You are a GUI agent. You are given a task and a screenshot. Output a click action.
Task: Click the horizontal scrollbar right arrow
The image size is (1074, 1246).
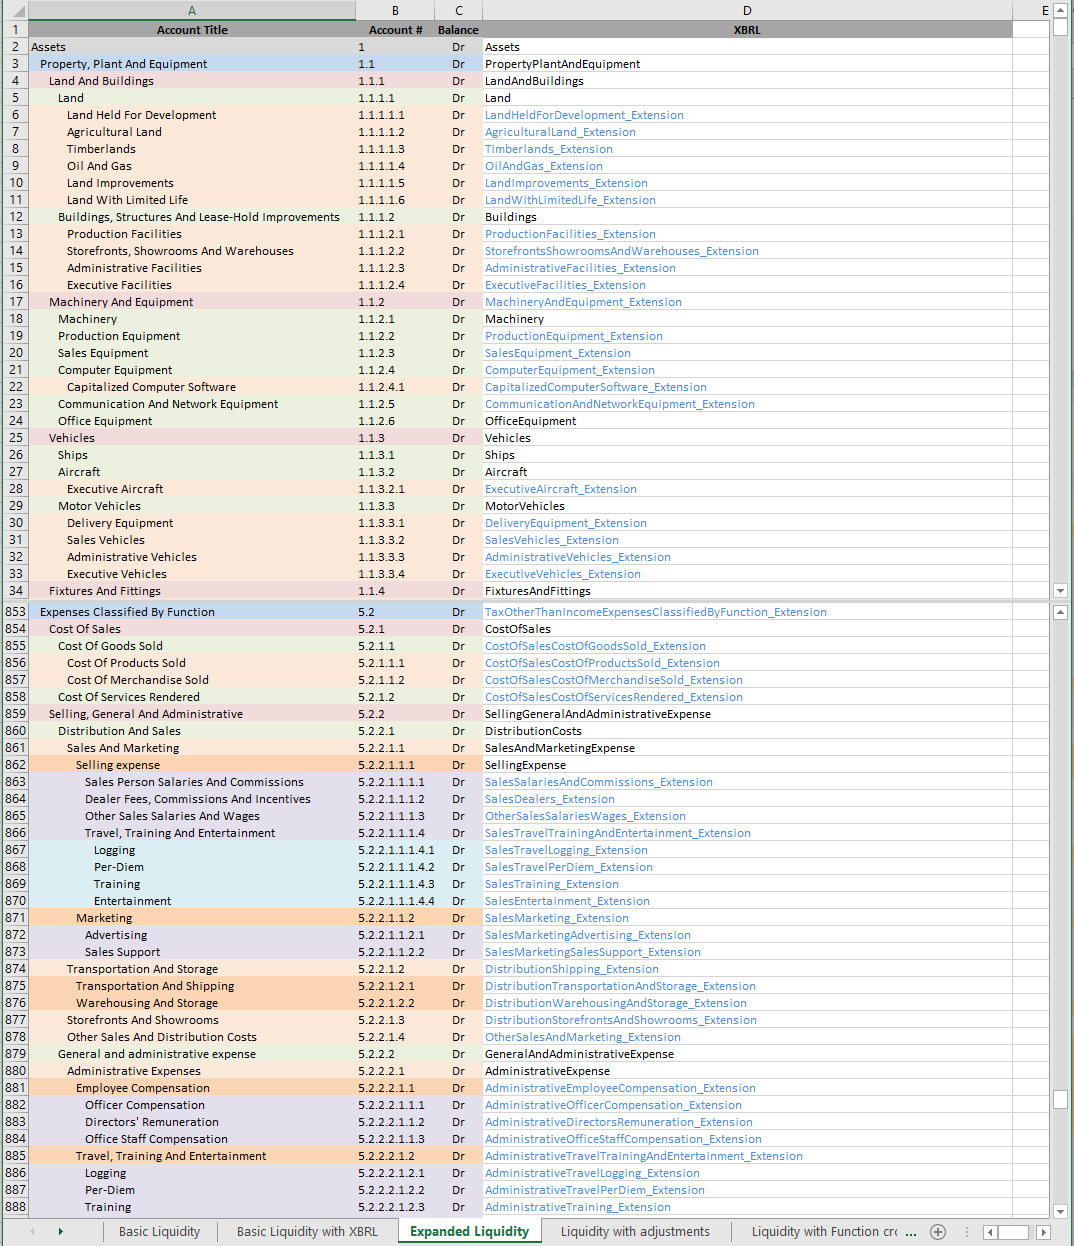click(x=1044, y=1232)
